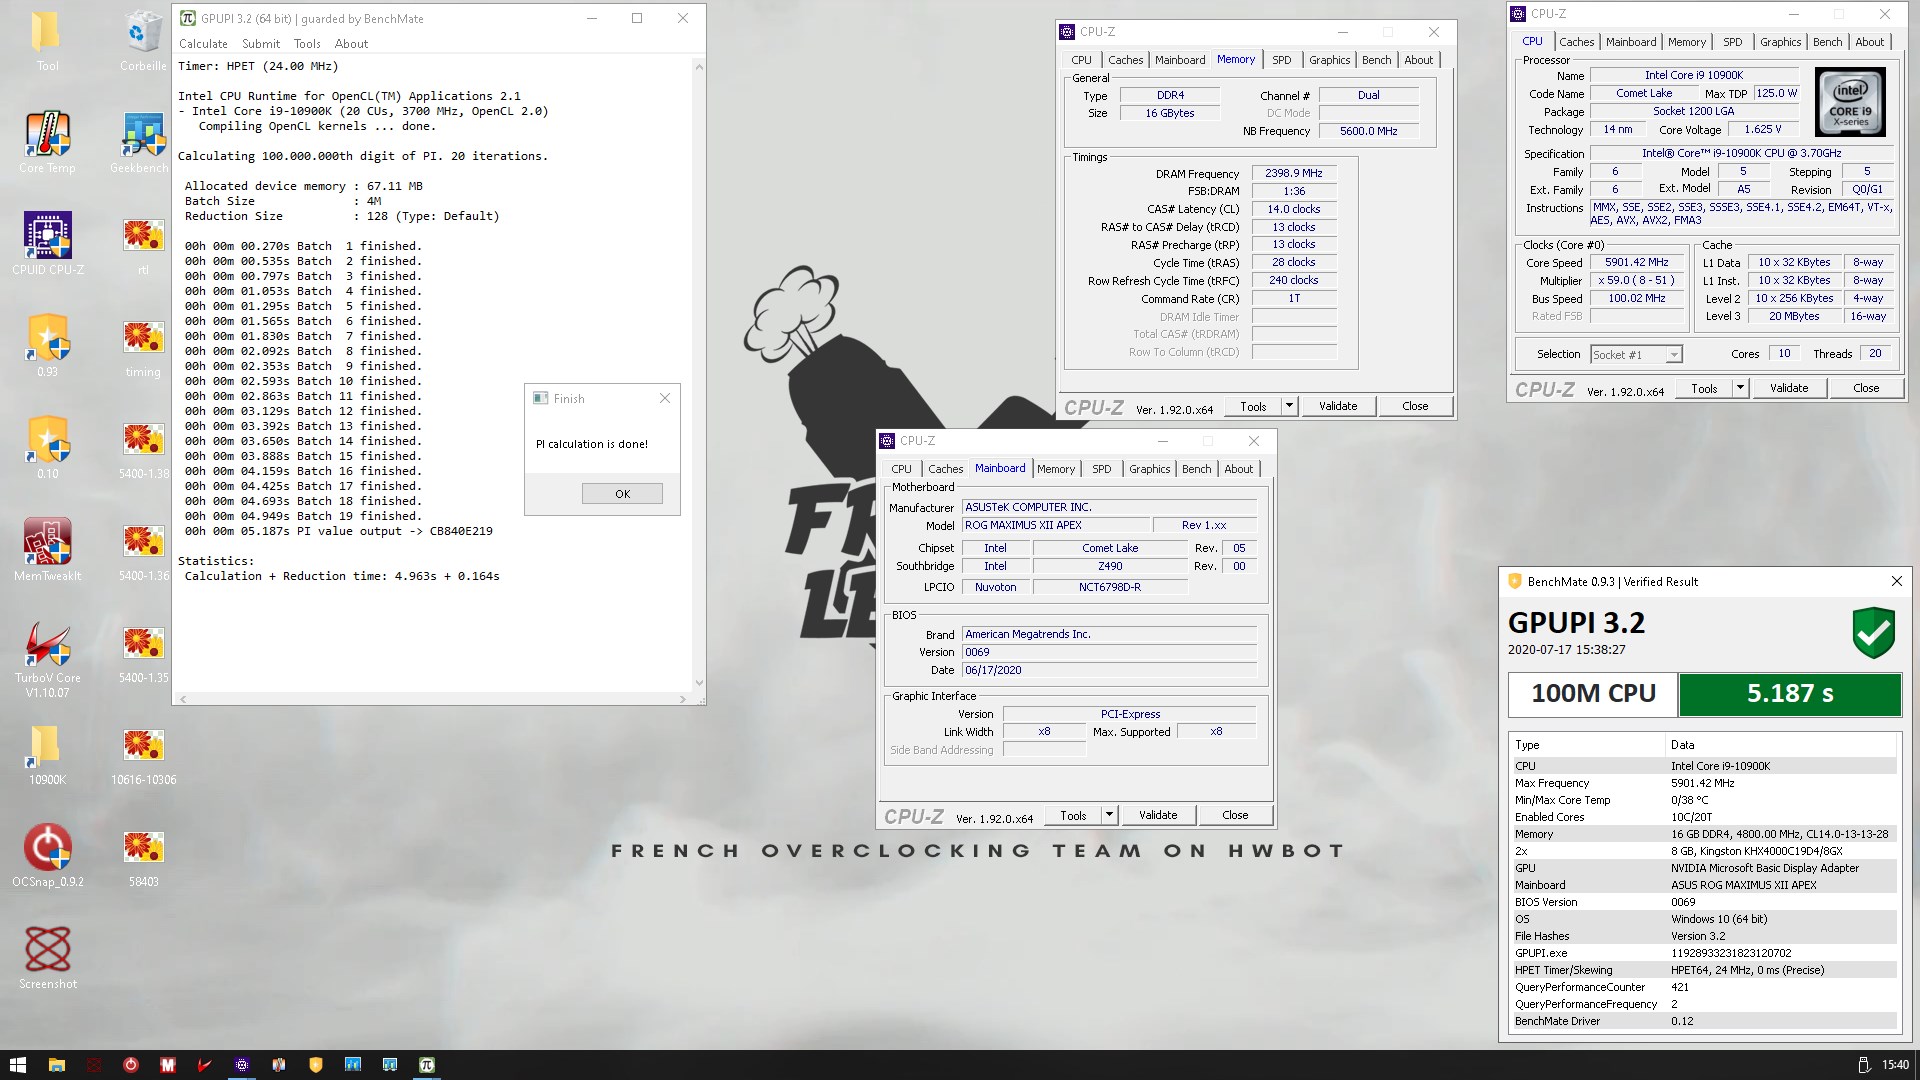Click BenchMate green verified shield
This screenshot has width=1920, height=1080.
point(1873,633)
